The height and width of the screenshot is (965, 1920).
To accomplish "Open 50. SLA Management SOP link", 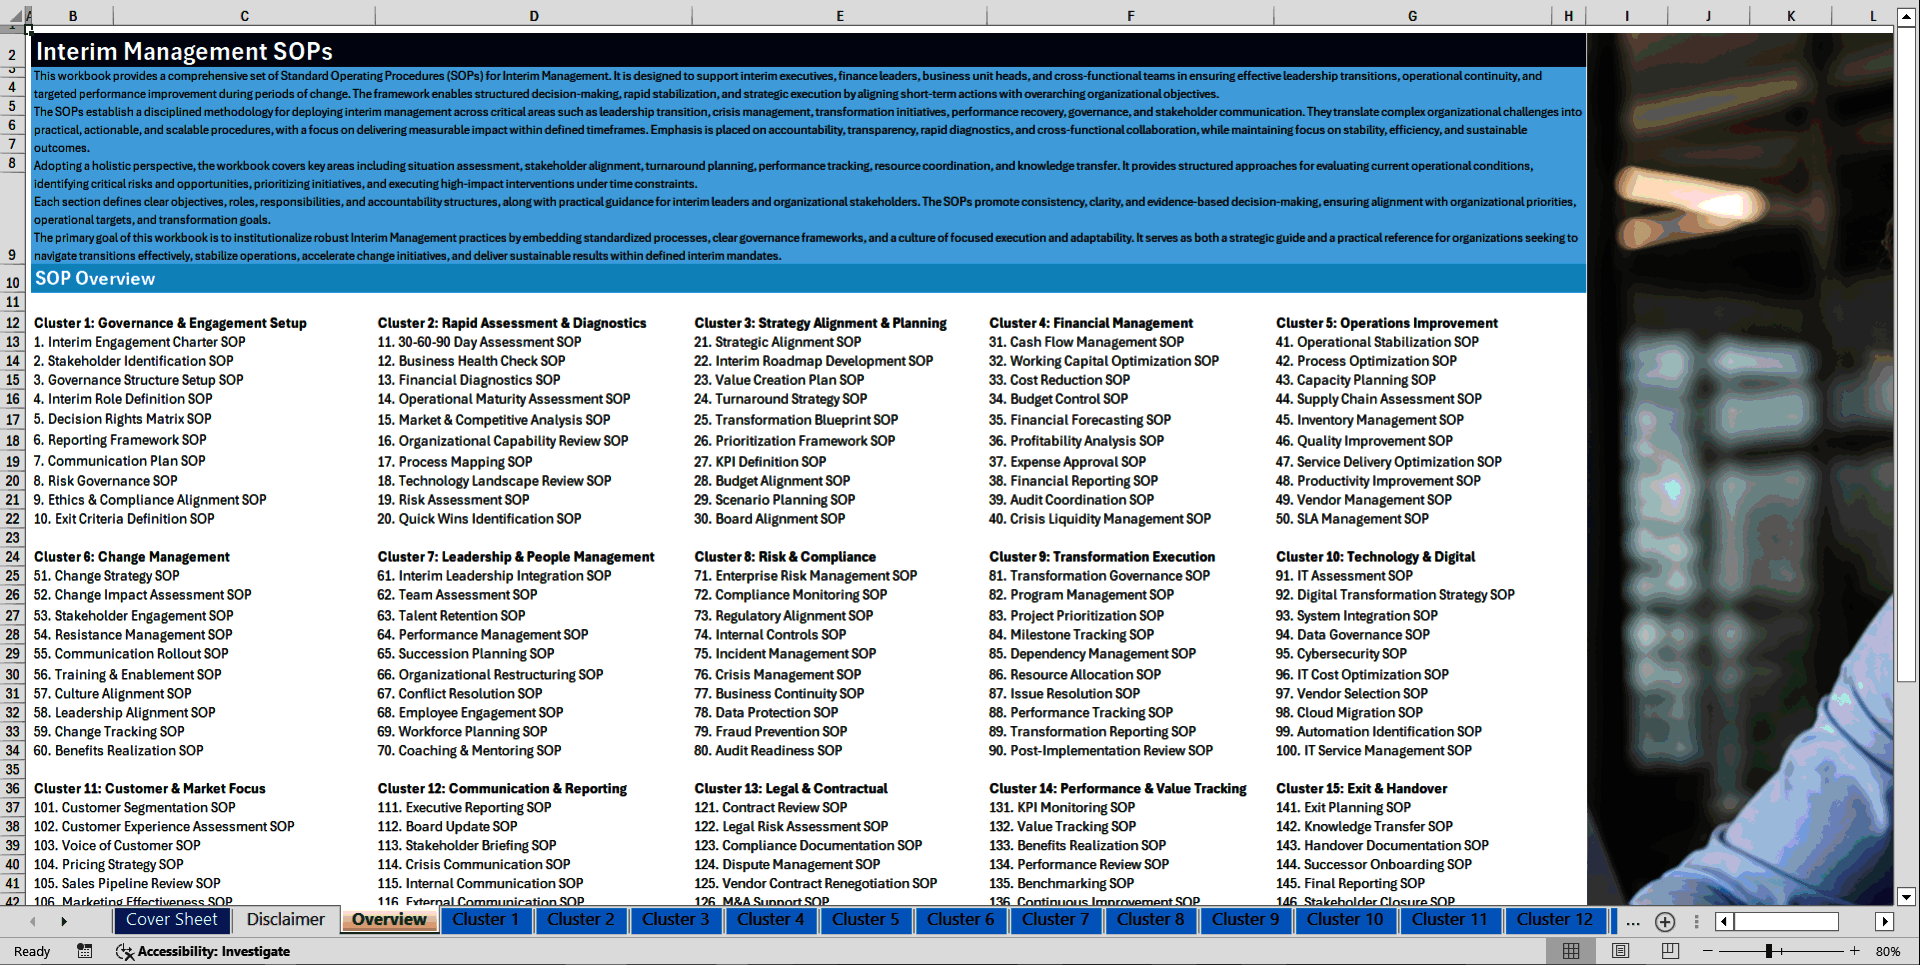I will pyautogui.click(x=1352, y=519).
